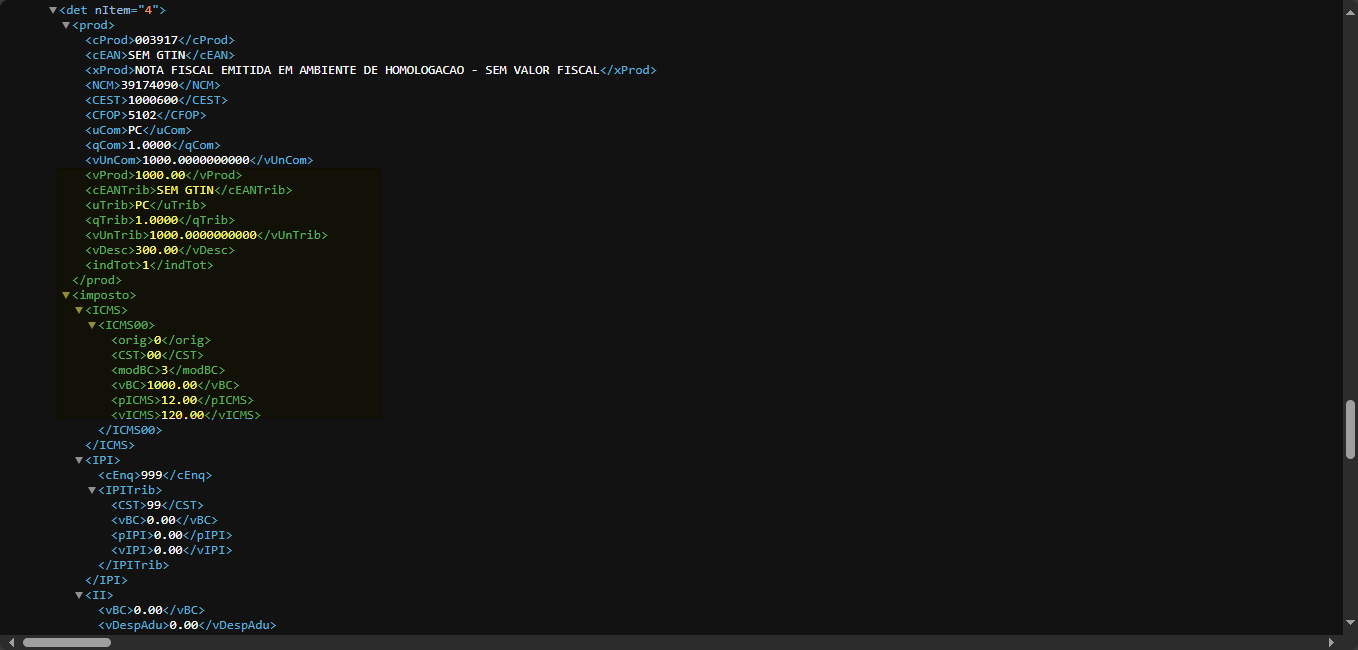
Task: Click the vProd 1000.00 line
Action: [163, 175]
